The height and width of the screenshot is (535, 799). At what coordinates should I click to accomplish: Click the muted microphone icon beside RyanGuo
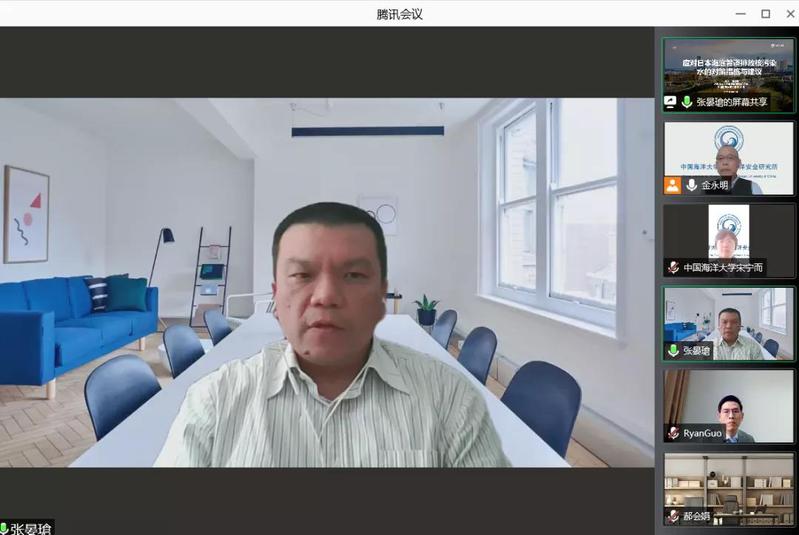pyautogui.click(x=673, y=433)
